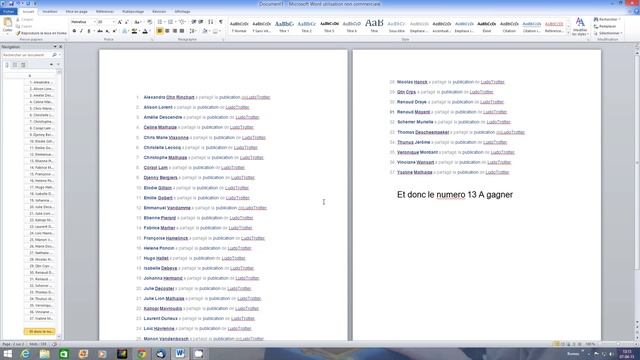The width and height of the screenshot is (640, 360).
Task: Select the highlighted last heading in Navigation
Action: click(x=40, y=331)
